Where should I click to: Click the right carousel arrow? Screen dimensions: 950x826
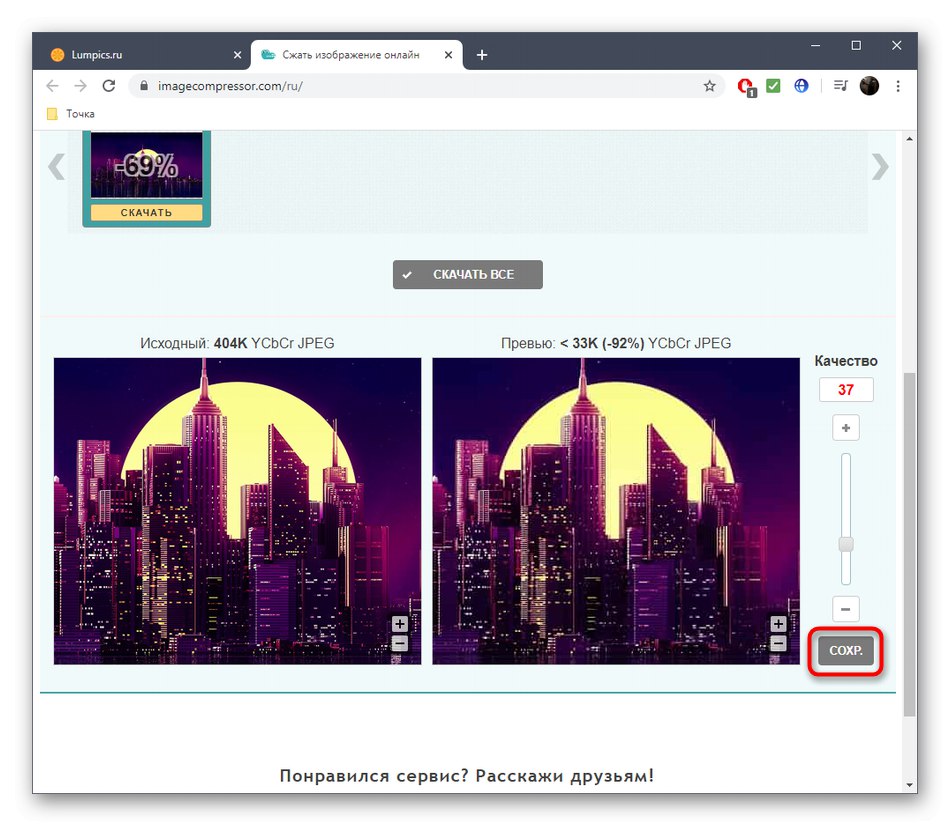879,166
